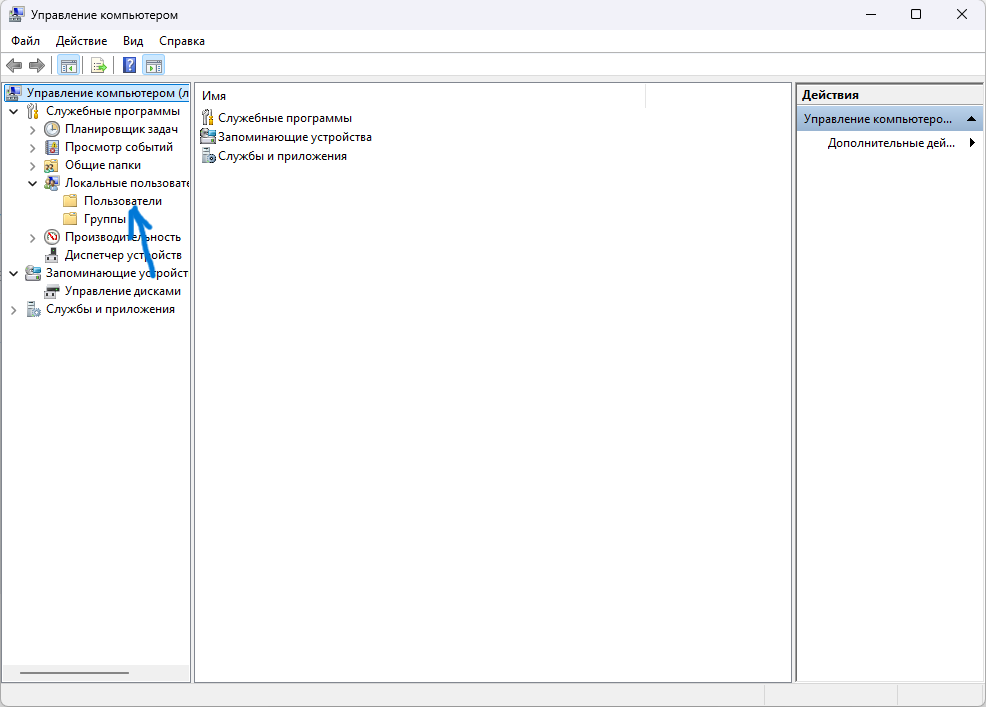
Task: Click the Task Scheduler clock icon
Action: coord(52,129)
